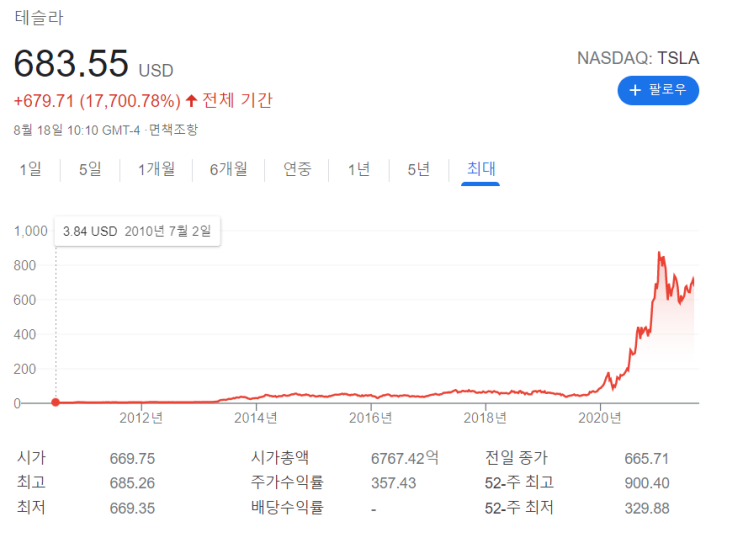Click the 2020년 axis label

pyautogui.click(x=599, y=418)
